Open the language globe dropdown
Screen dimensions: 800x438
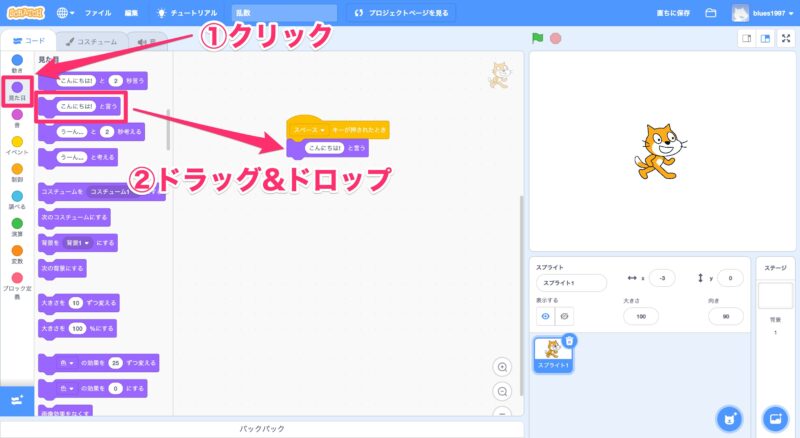point(67,13)
